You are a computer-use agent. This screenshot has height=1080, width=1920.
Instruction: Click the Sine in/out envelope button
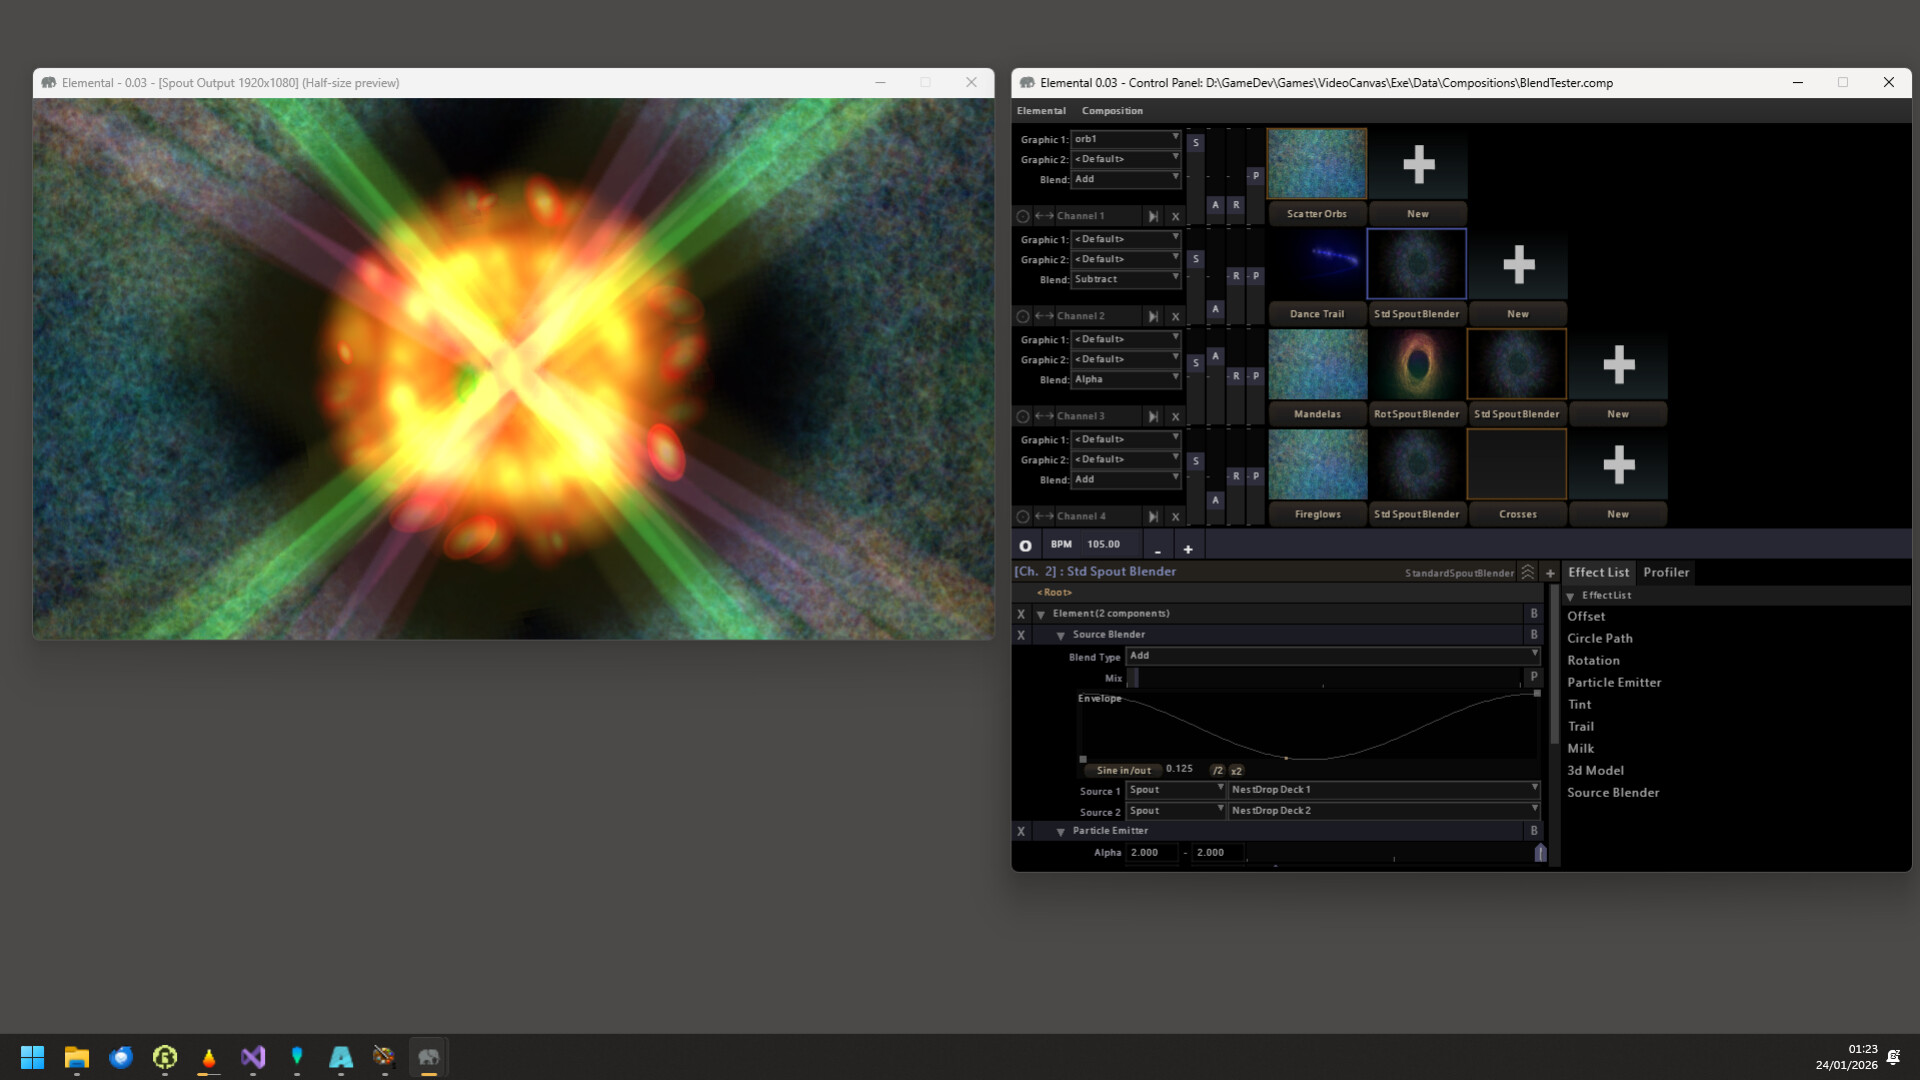1122,770
